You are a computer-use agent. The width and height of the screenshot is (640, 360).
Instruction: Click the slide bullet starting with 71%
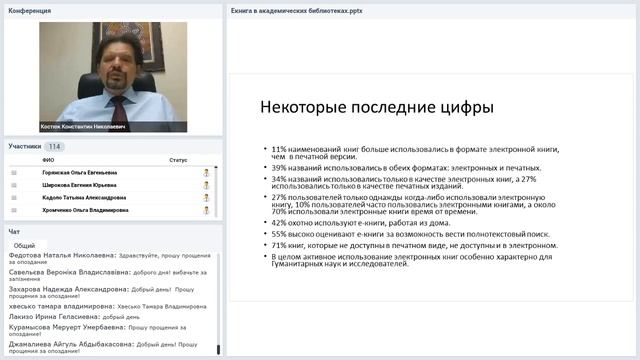[415, 246]
